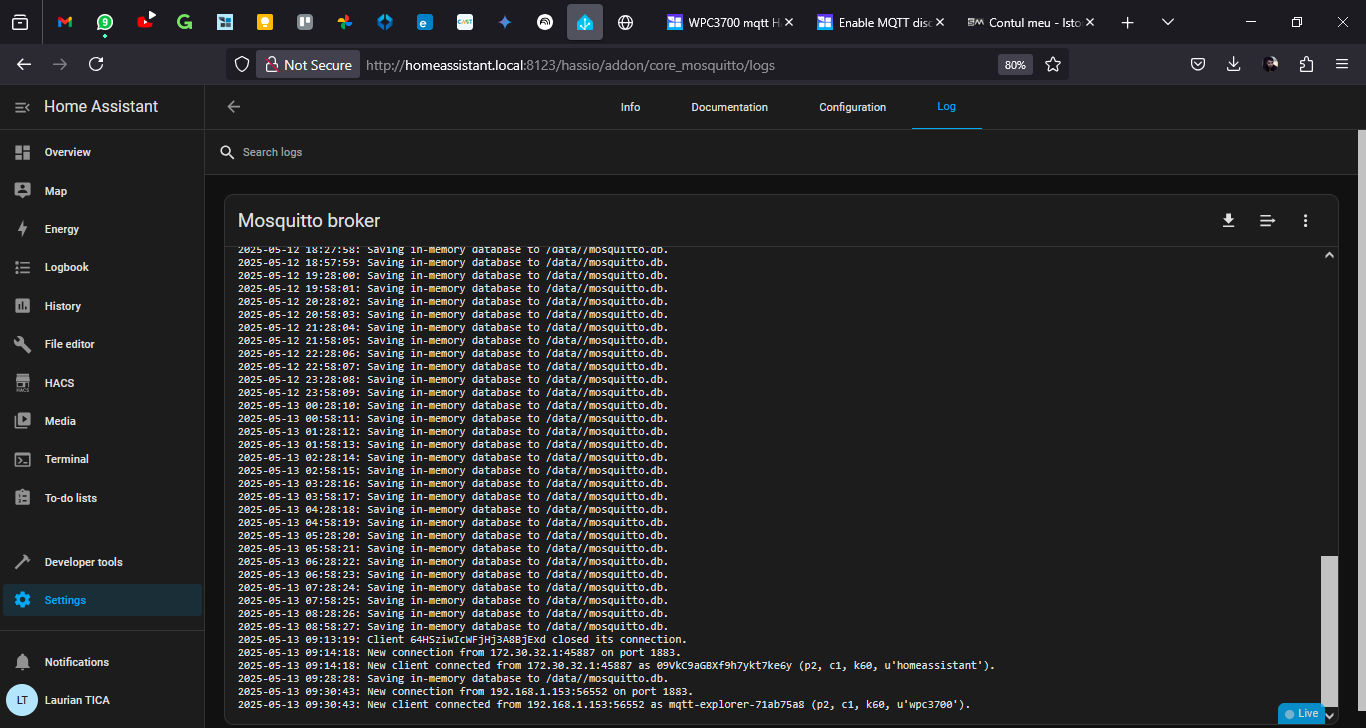Show Notifications panel in the sidebar
1366x728 pixels.
[76, 662]
